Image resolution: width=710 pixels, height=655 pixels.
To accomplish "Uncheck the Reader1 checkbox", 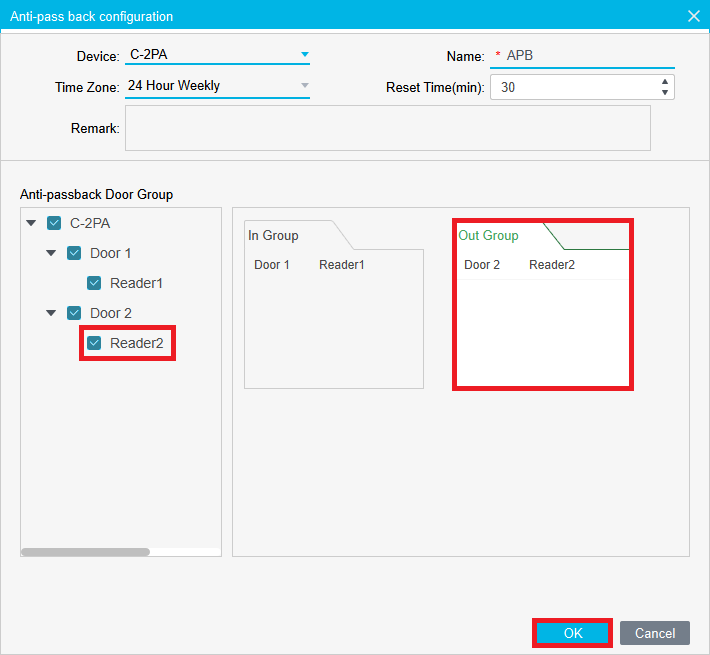I will coord(94,283).
